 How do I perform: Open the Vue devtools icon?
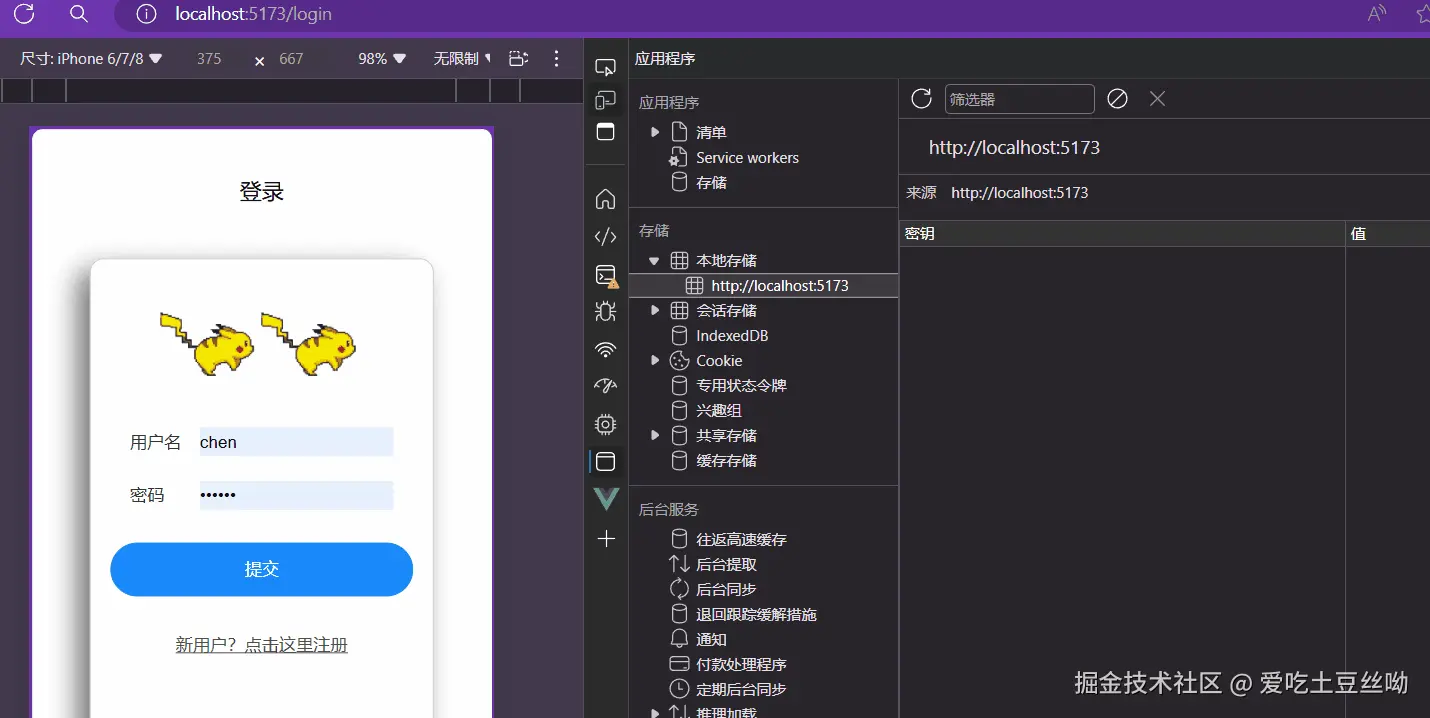[606, 498]
